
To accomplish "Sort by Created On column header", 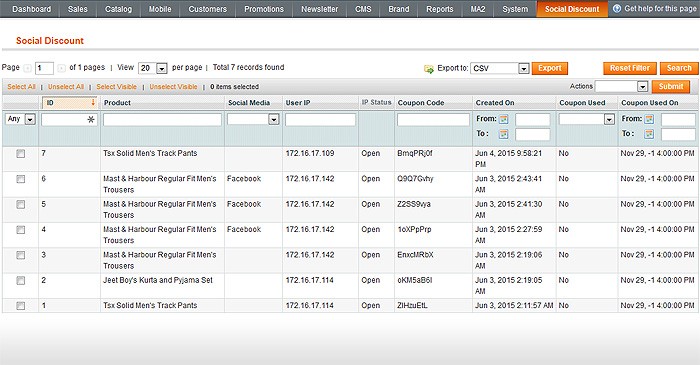I will 495,103.
